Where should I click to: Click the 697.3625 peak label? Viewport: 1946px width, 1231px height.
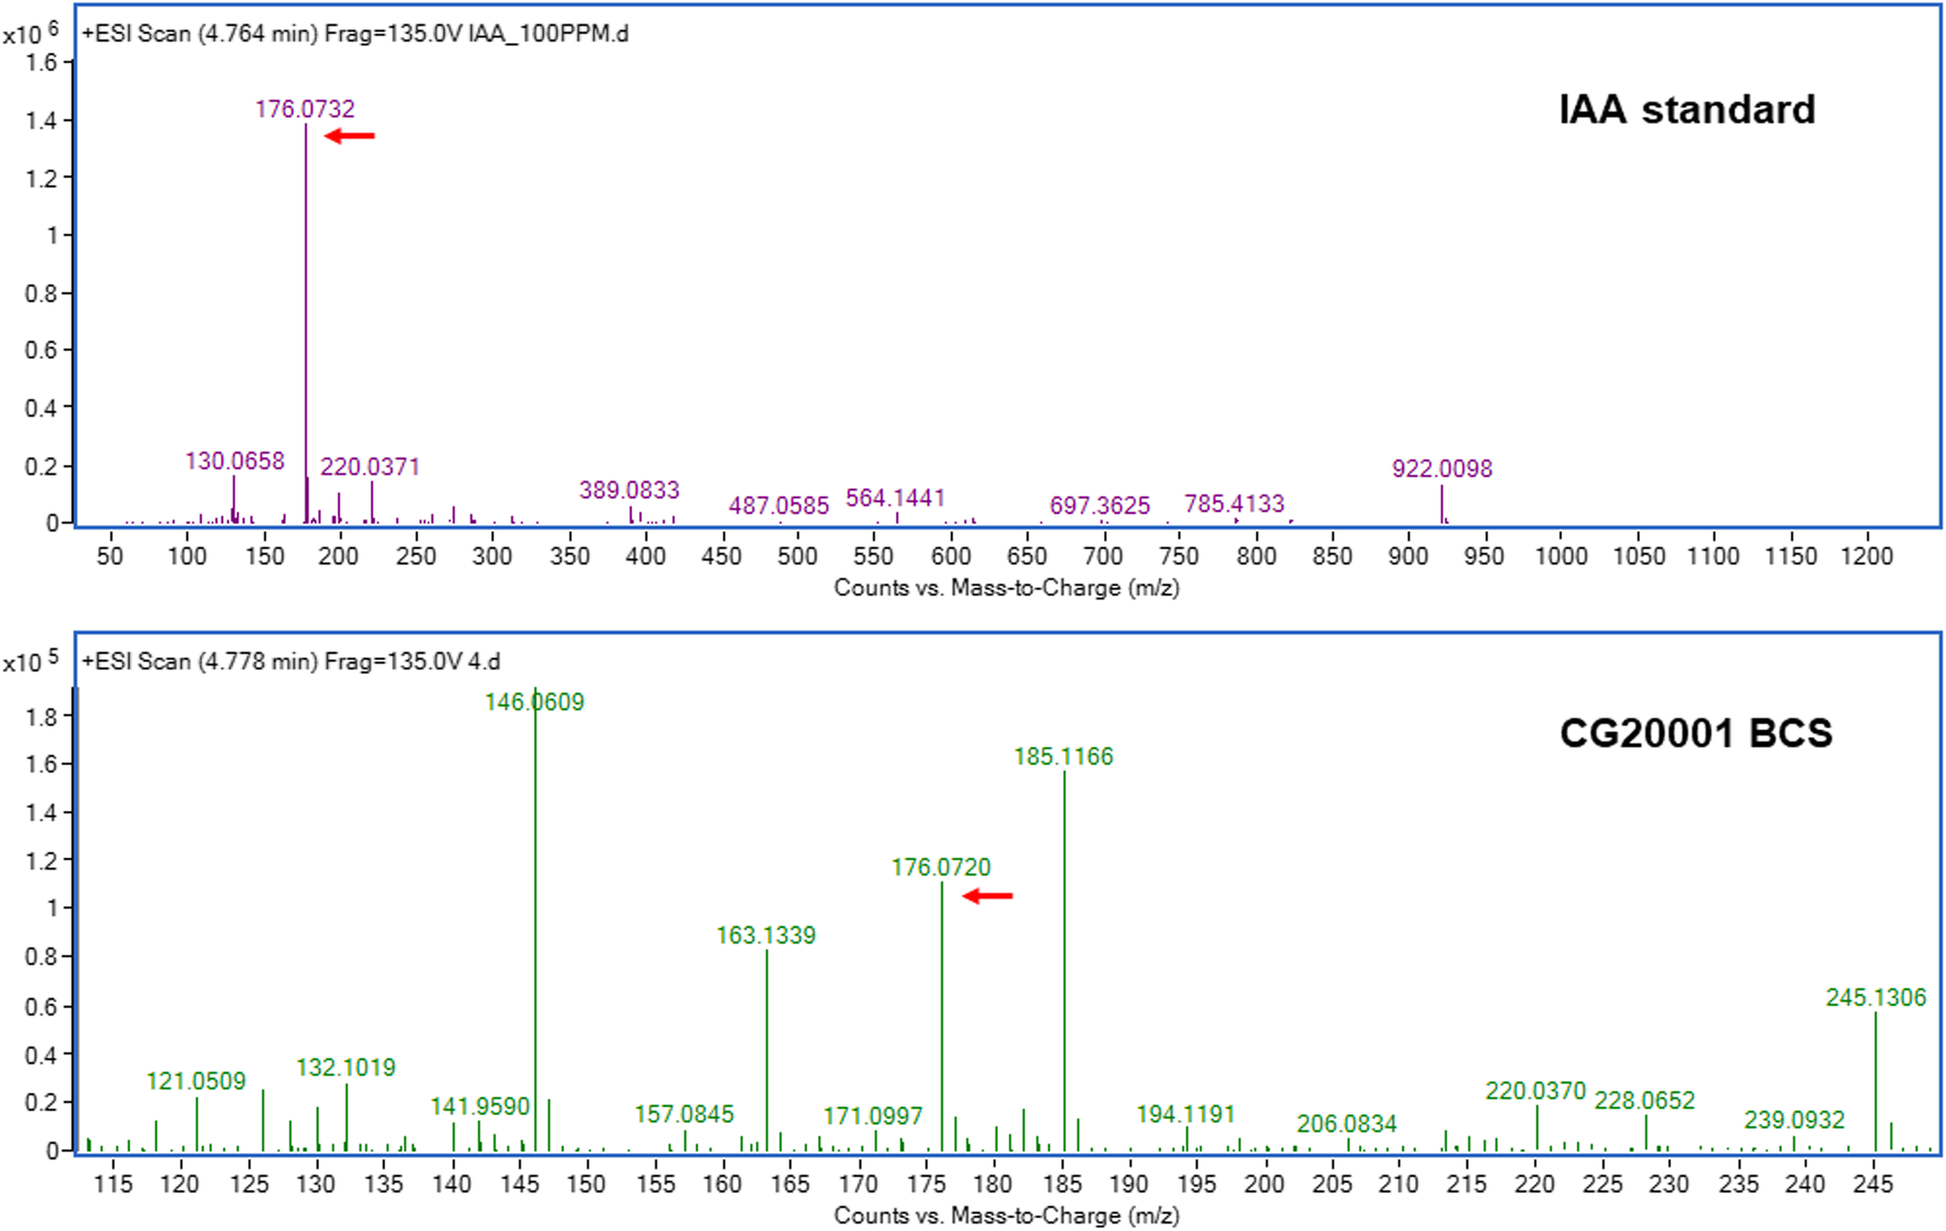[x=1100, y=506]
